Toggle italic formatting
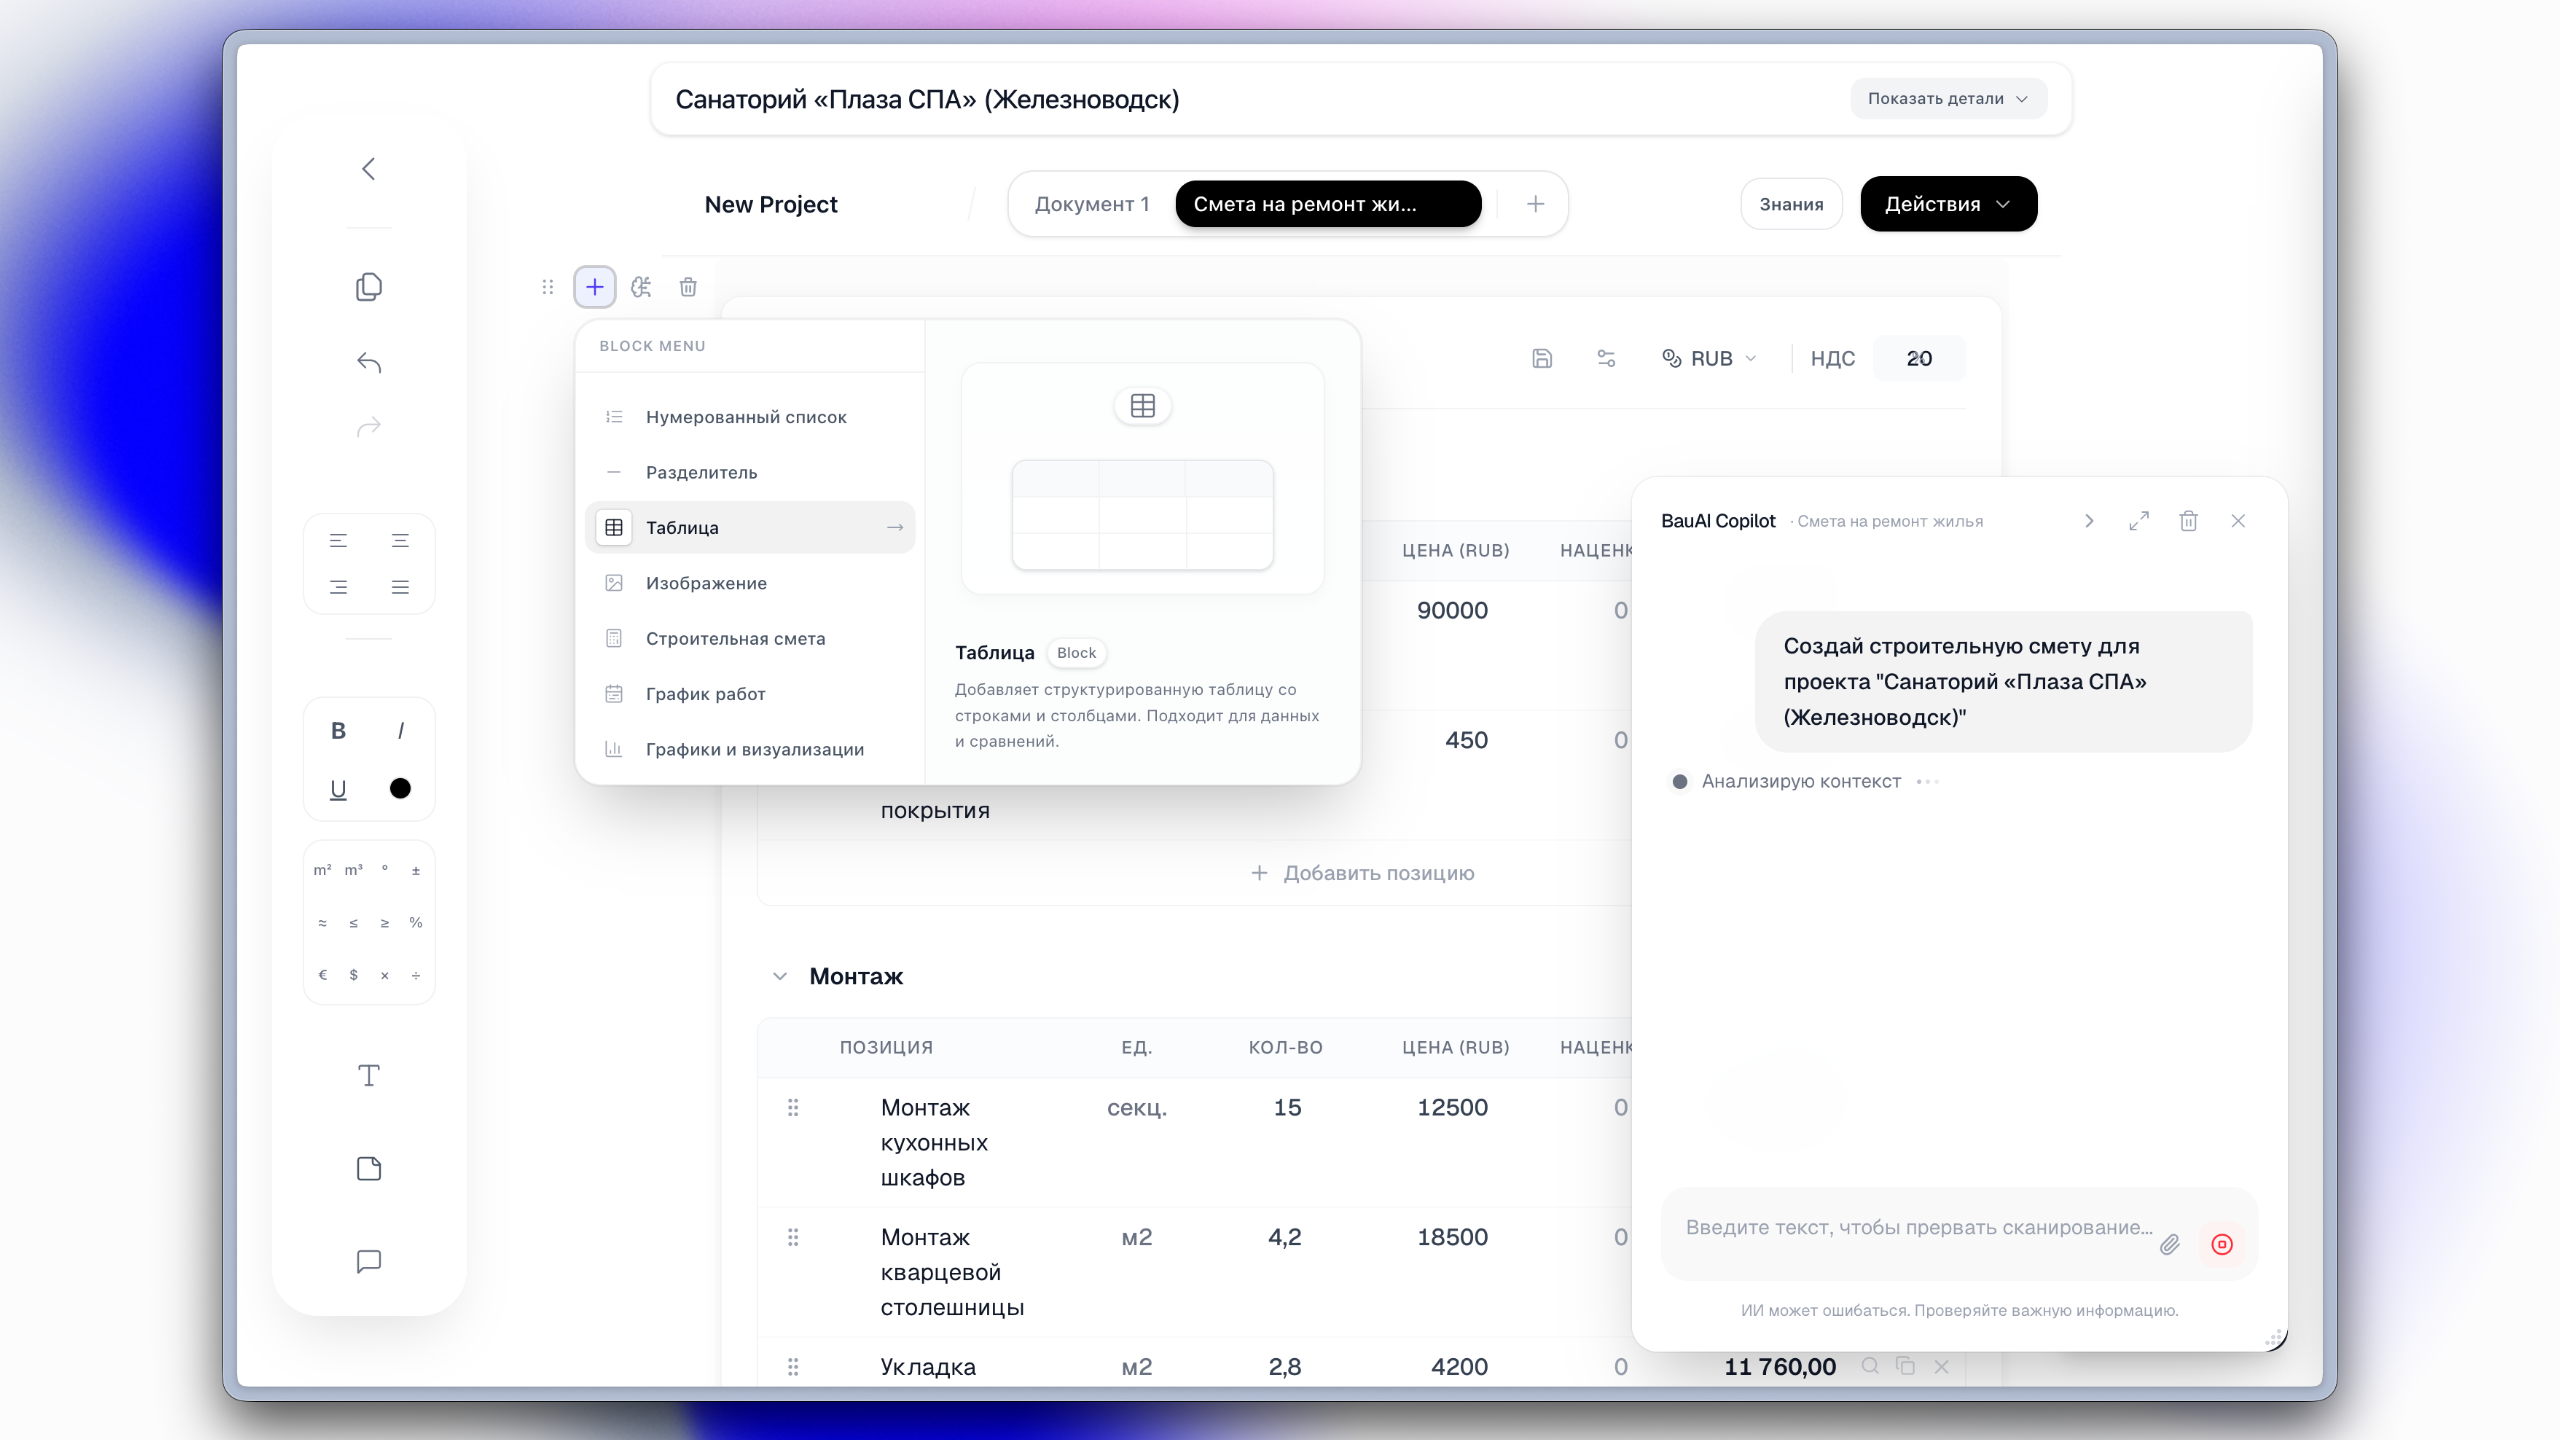 400,731
